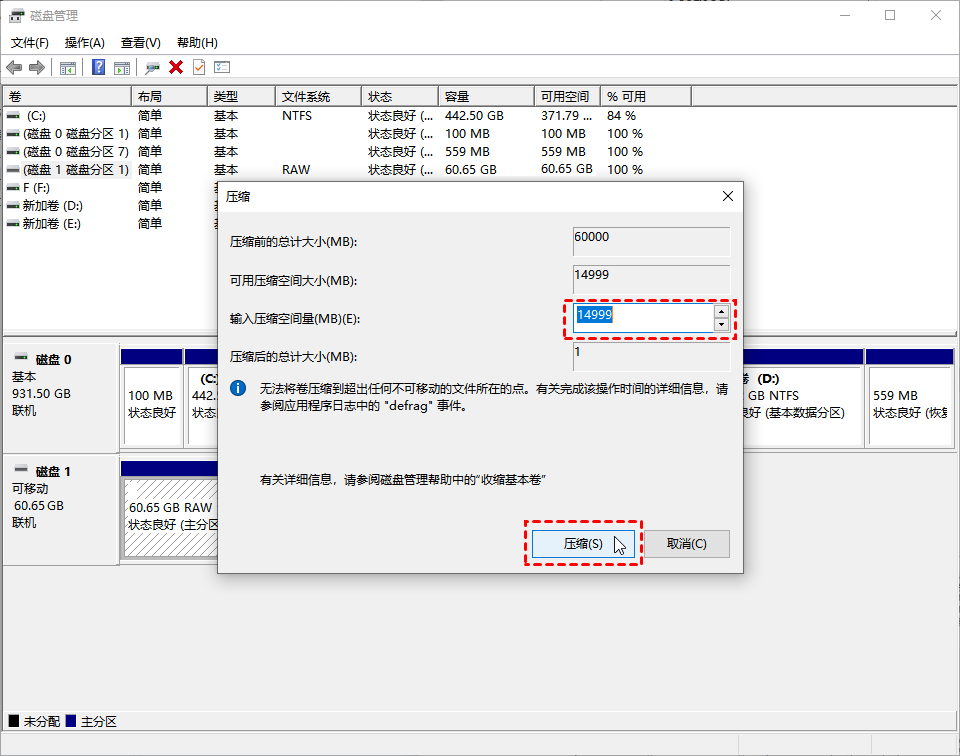Decrease shrink amount with down spinner arrow
This screenshot has height=756, width=960.
pos(721,325)
